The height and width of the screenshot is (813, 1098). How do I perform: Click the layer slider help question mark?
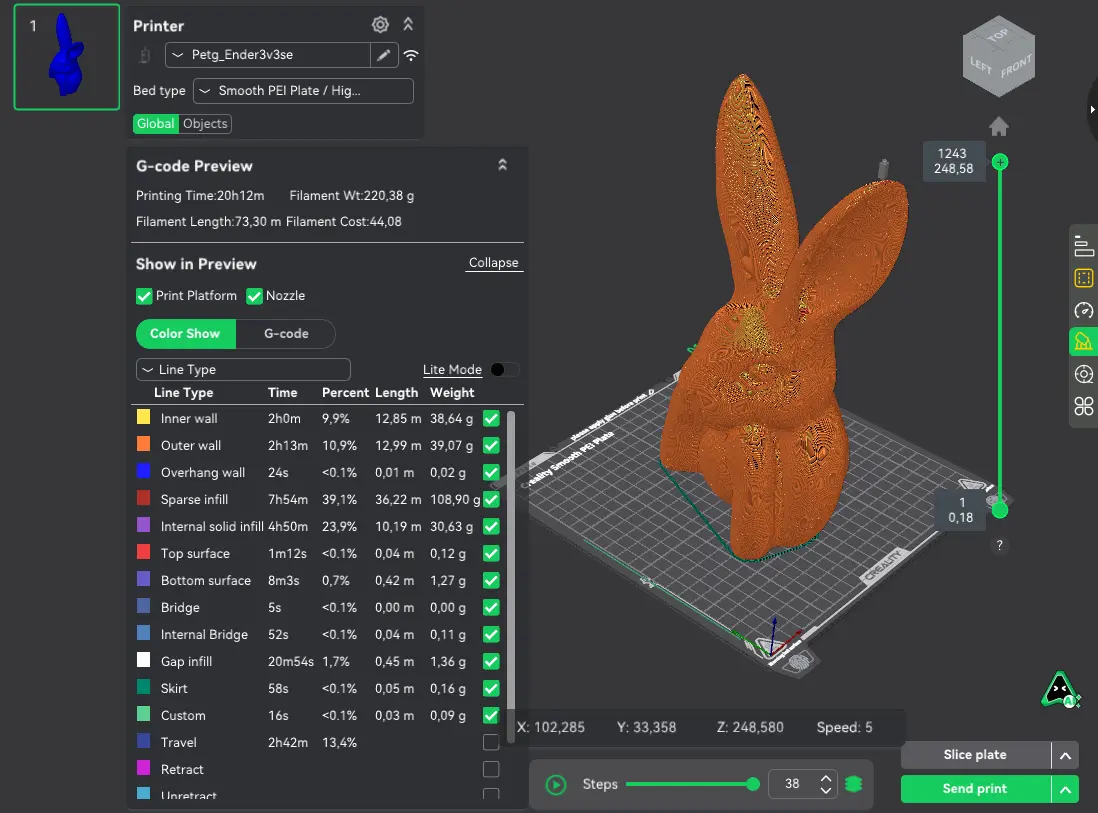[999, 545]
